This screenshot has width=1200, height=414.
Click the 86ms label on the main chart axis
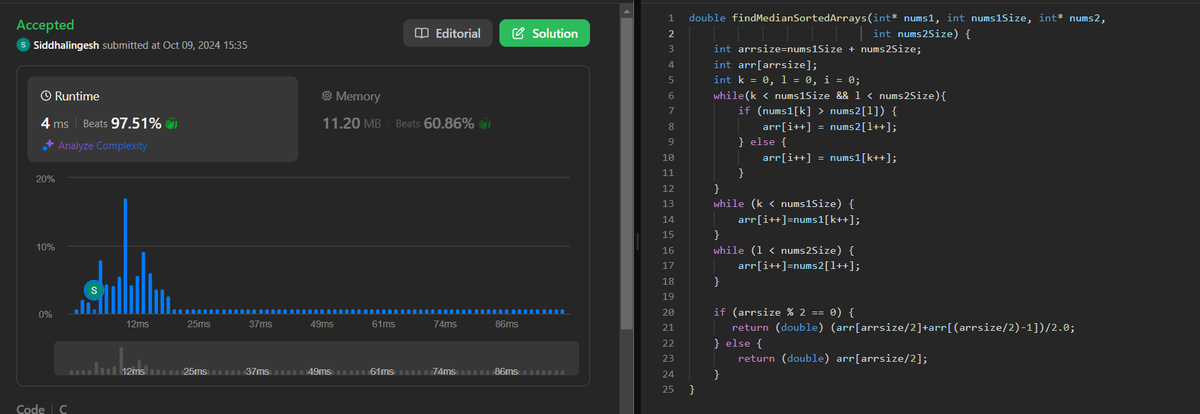(x=506, y=326)
